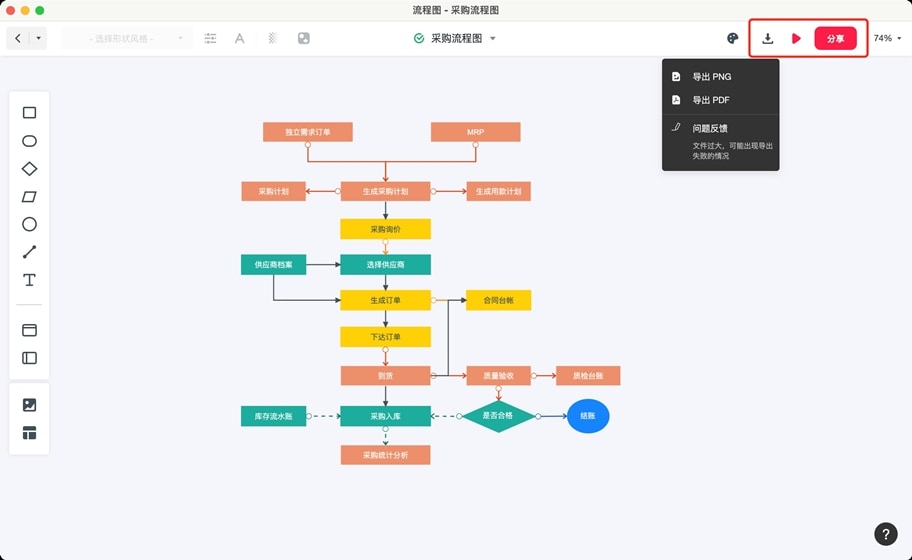This screenshot has width=912, height=560.
Task: Select the 生成采购计划 node
Action: click(385, 191)
